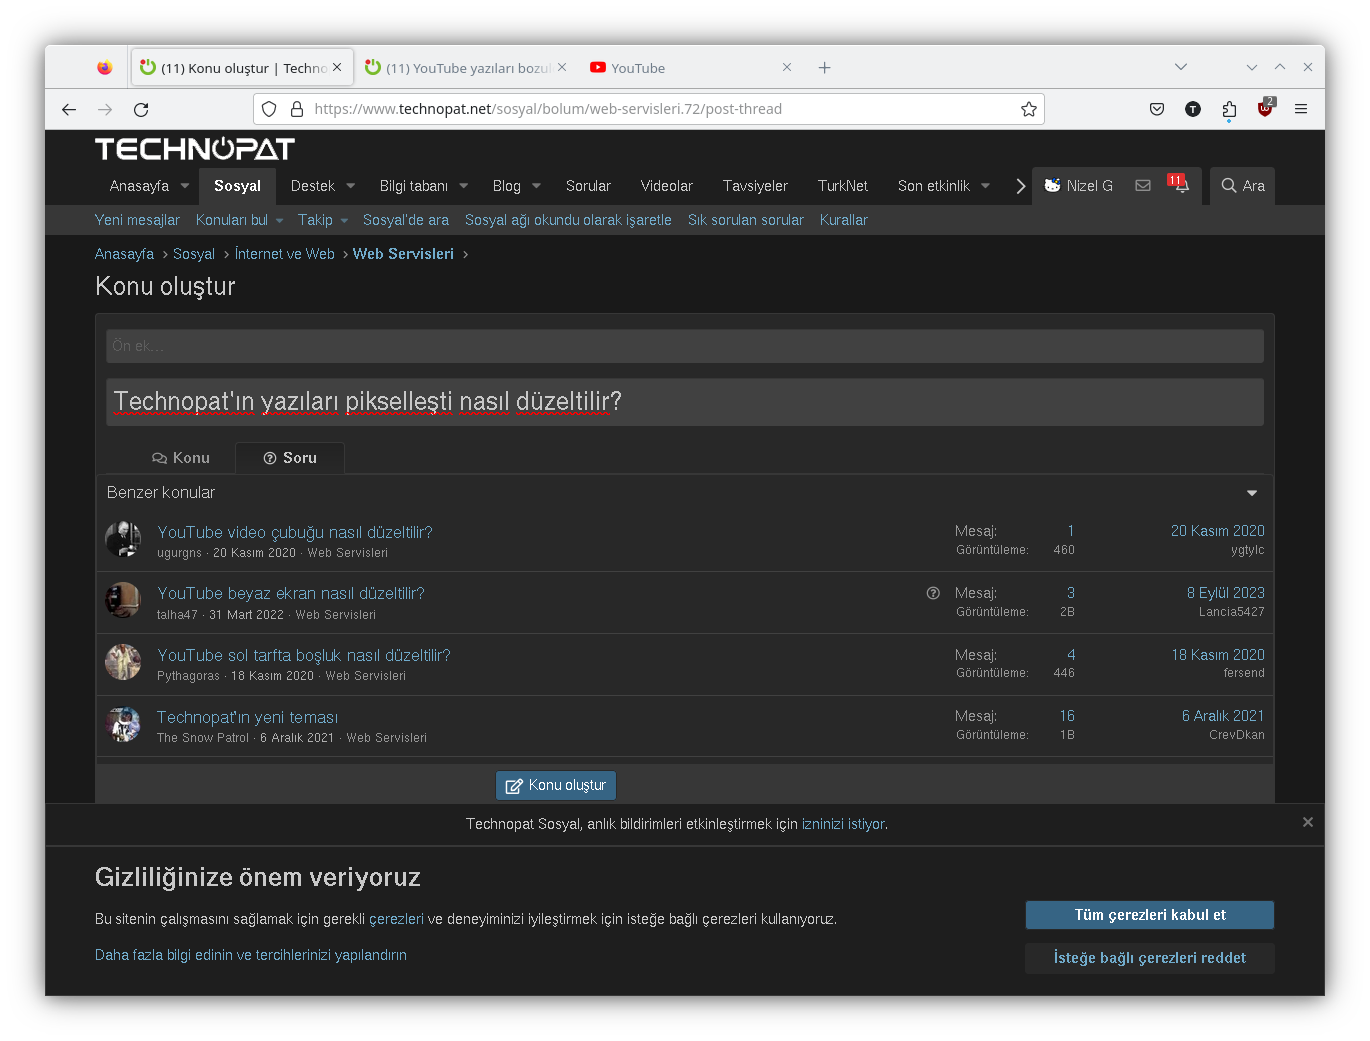Open the notifications bell with badge 11
The height and width of the screenshot is (1041, 1370).
(x=1179, y=184)
